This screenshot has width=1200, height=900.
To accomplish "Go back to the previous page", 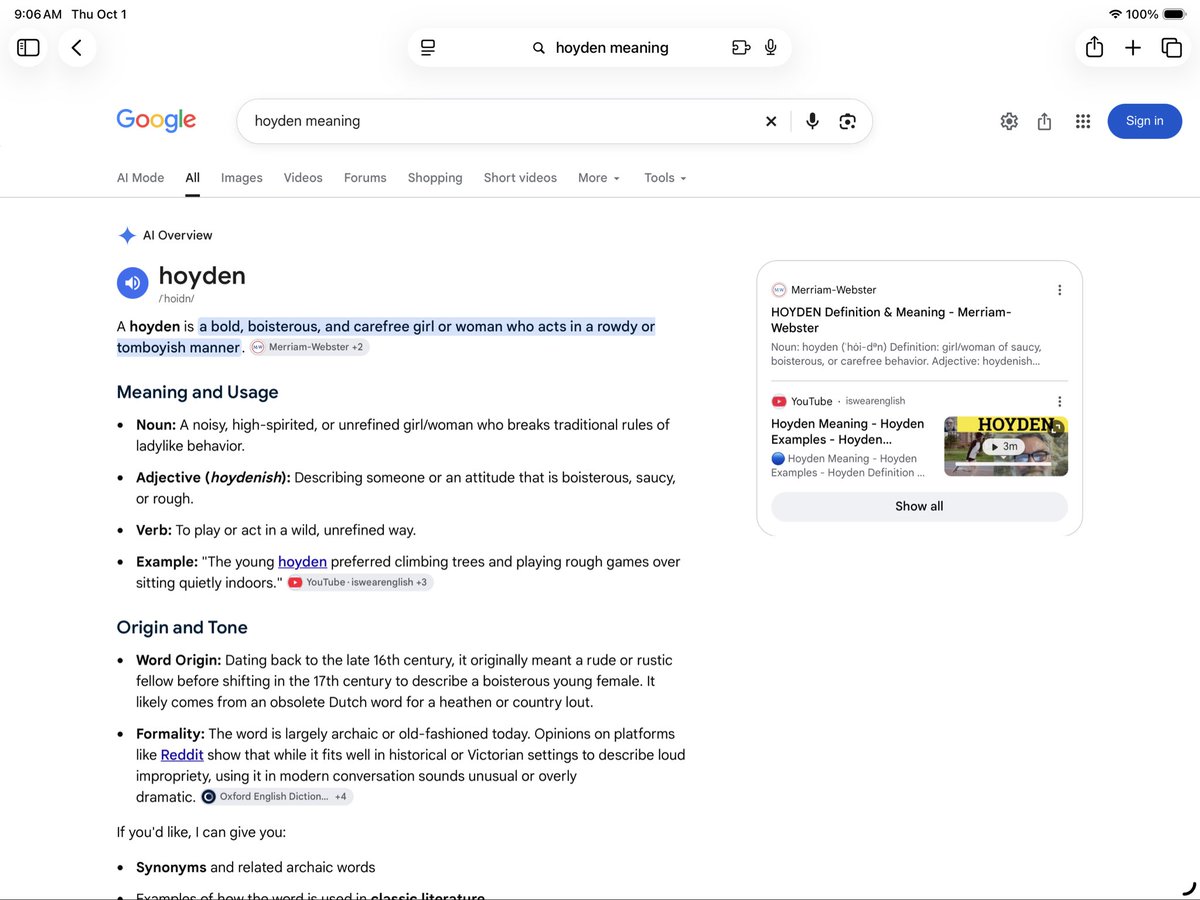I will [x=77, y=48].
